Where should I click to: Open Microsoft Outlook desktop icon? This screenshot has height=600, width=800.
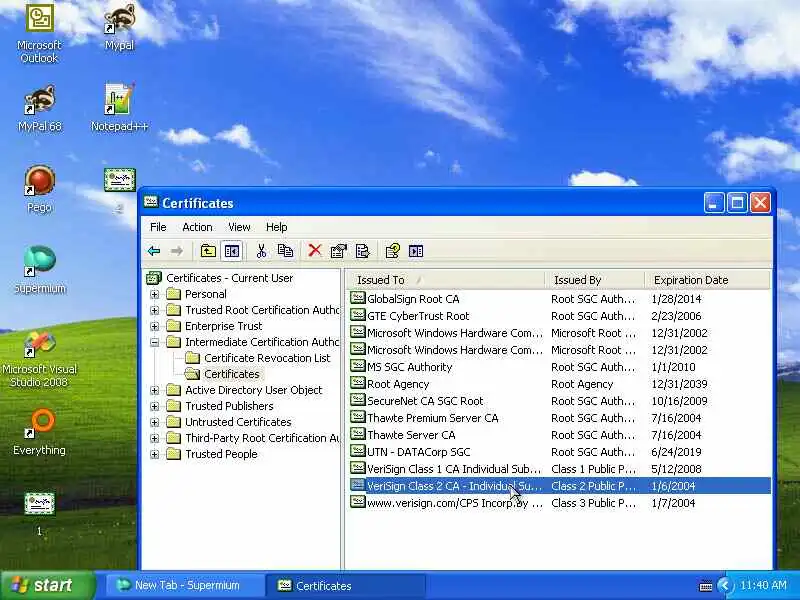39,34
